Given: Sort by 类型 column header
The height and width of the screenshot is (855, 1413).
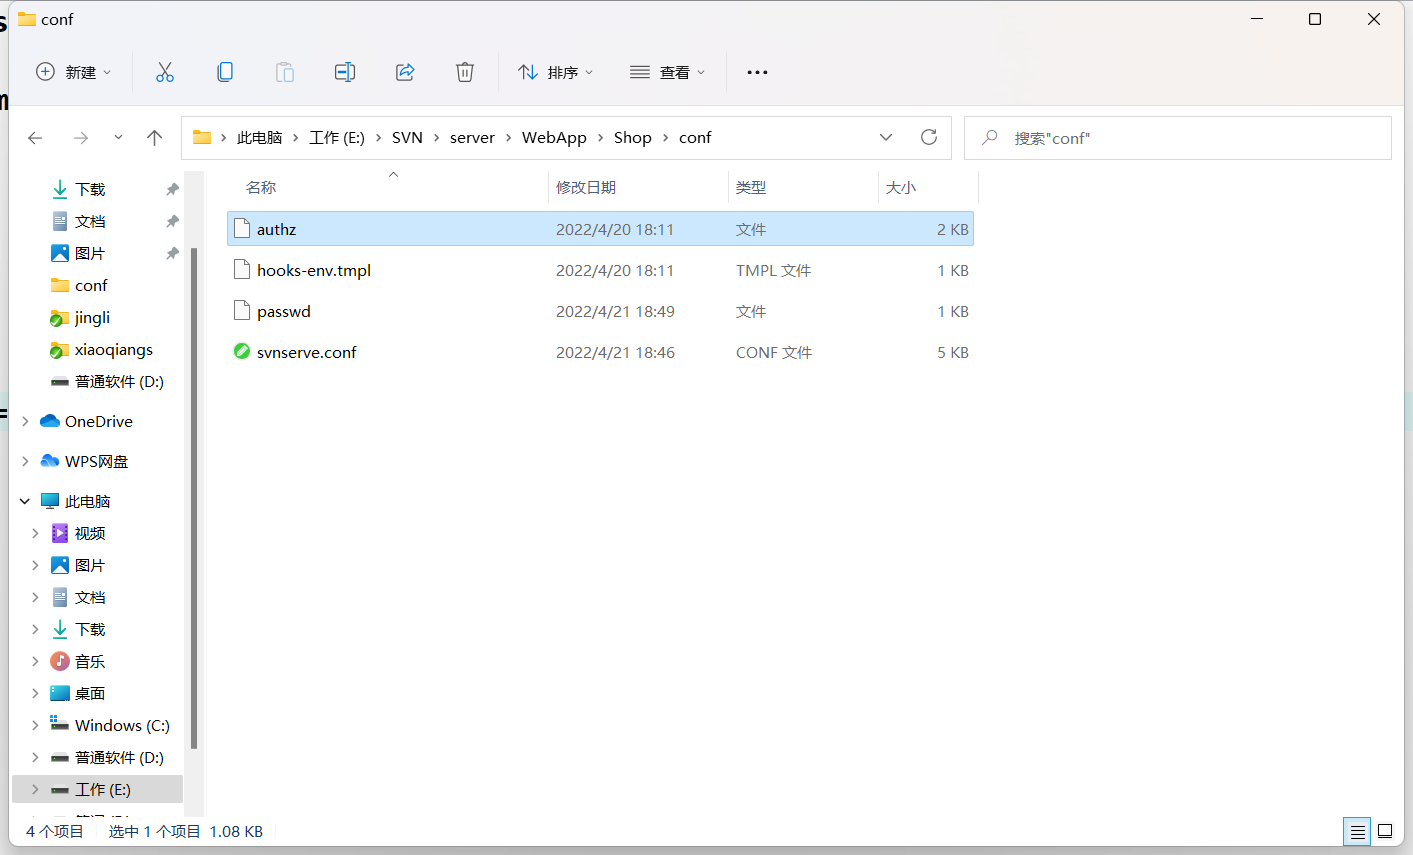Looking at the screenshot, I should (751, 187).
